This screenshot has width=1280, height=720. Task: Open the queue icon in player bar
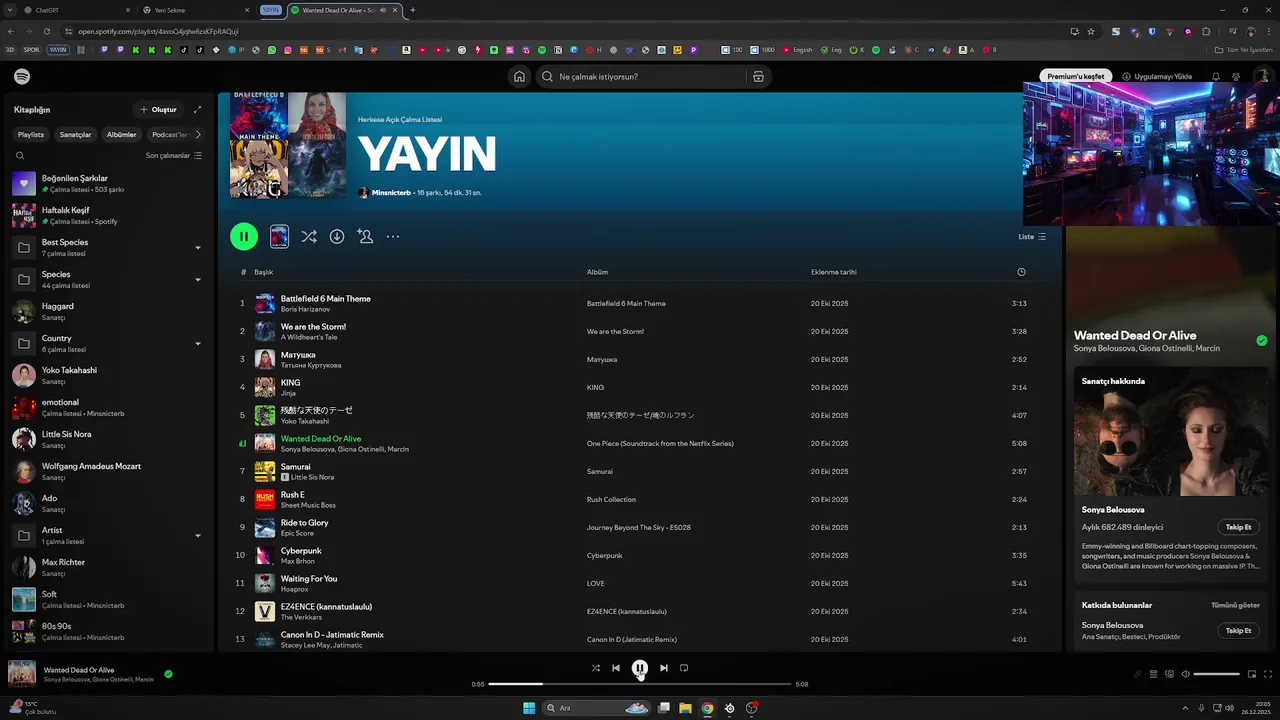click(1153, 674)
